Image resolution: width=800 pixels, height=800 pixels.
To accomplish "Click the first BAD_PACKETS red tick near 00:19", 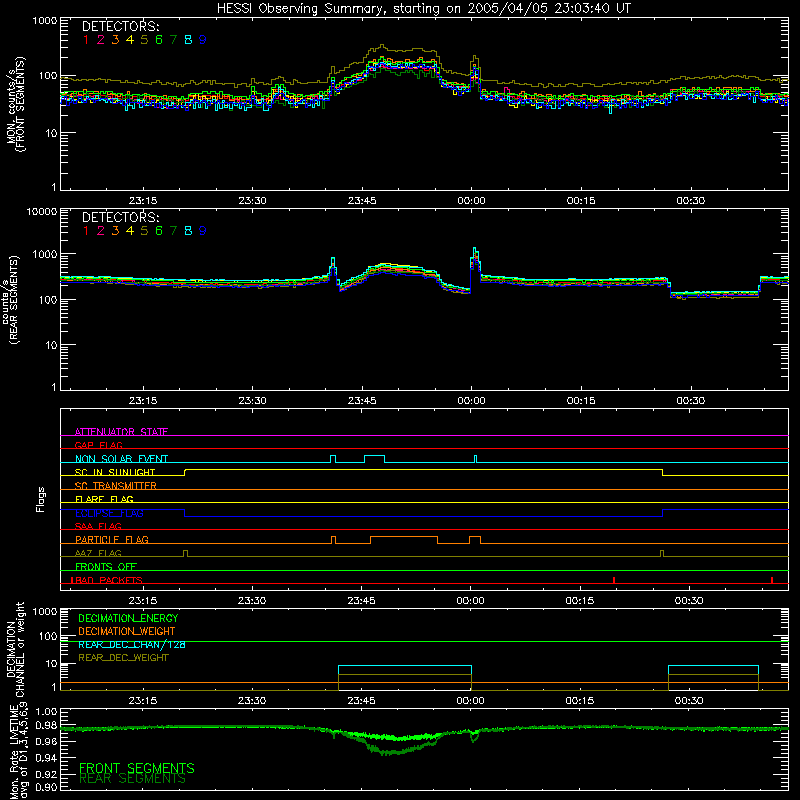I will (614, 580).
